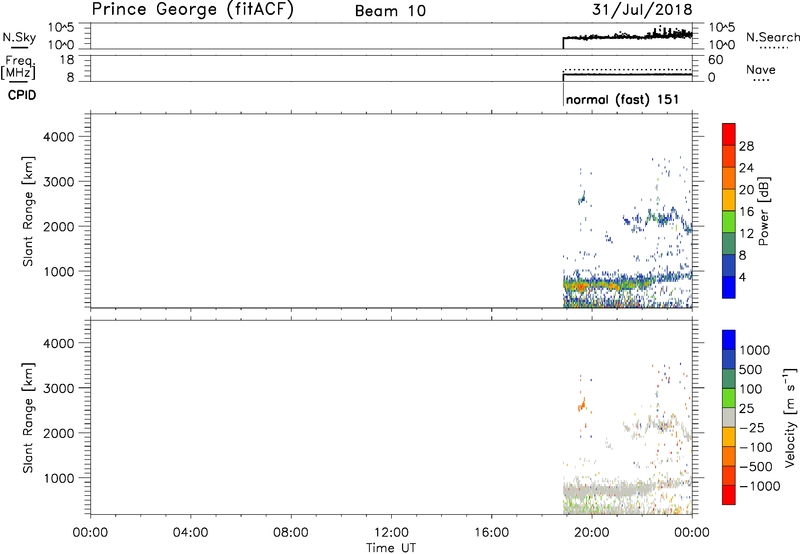800x554 pixels.
Task: Click the '2000' tick on the velocity panel
Action: (x=59, y=433)
